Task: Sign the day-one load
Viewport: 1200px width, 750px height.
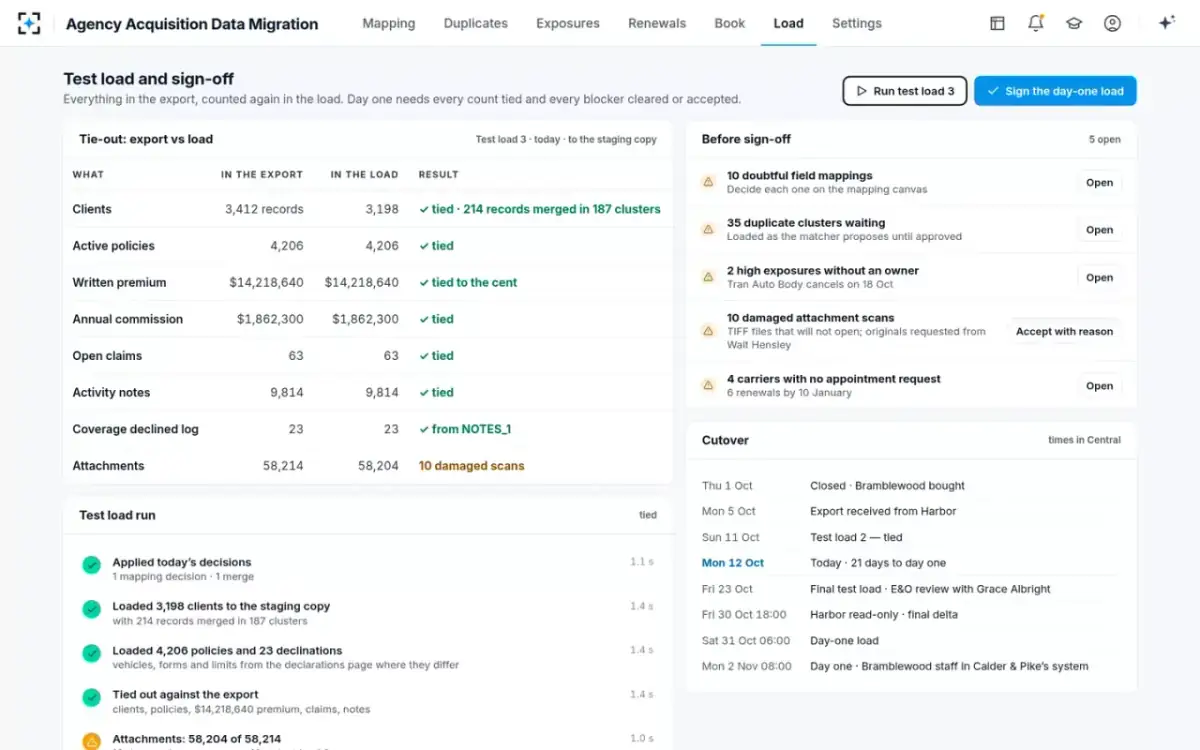Action: (x=1055, y=91)
